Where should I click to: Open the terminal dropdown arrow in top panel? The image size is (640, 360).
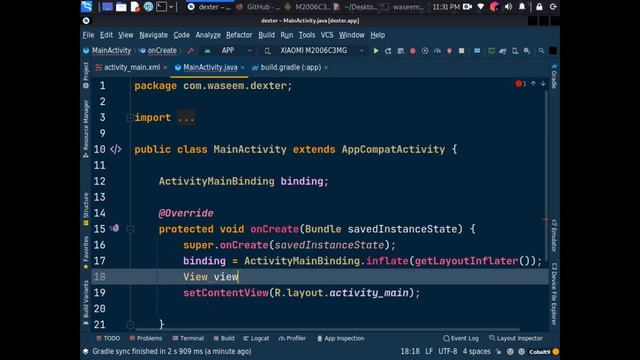tap(171, 7)
